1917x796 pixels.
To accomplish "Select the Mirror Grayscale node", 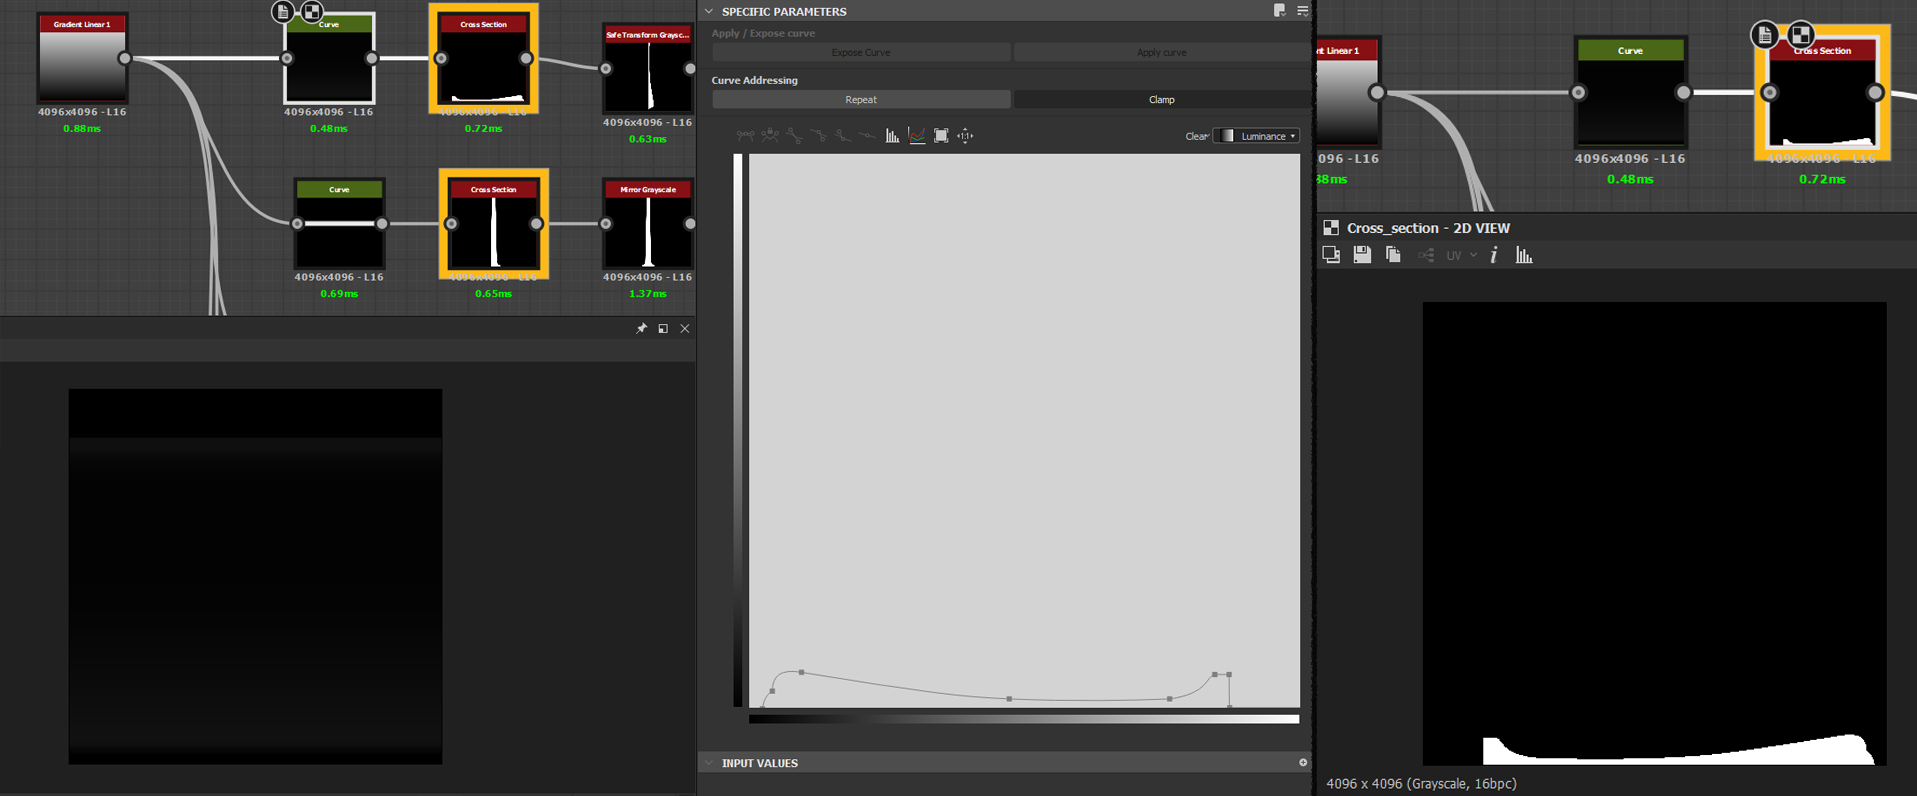I will 648,224.
